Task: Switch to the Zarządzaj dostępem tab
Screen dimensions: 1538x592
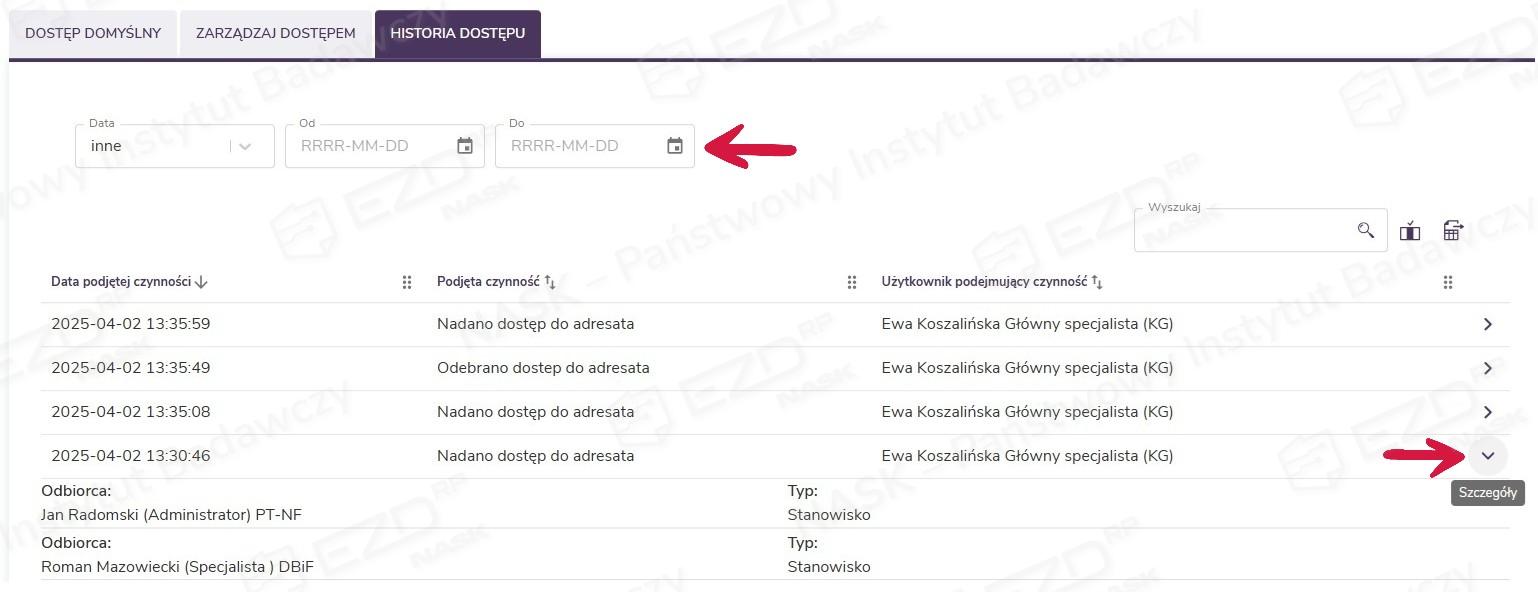Action: (276, 34)
